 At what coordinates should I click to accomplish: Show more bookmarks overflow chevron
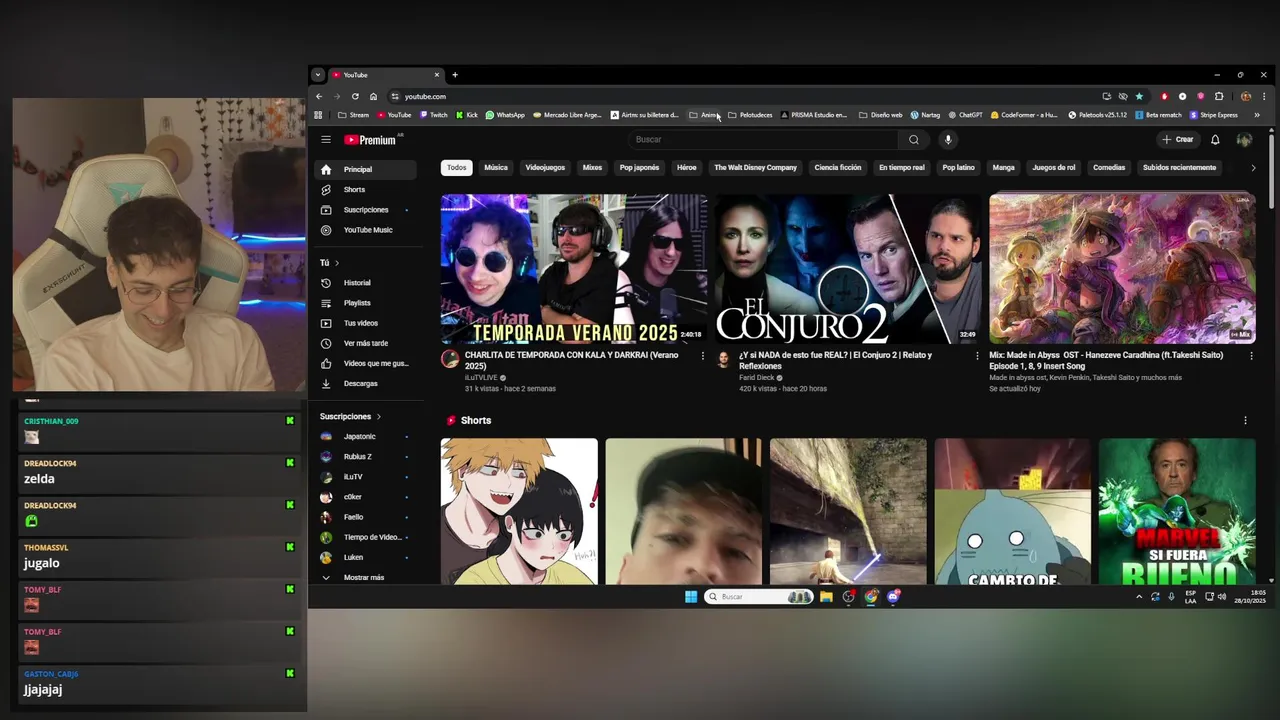[x=1257, y=115]
